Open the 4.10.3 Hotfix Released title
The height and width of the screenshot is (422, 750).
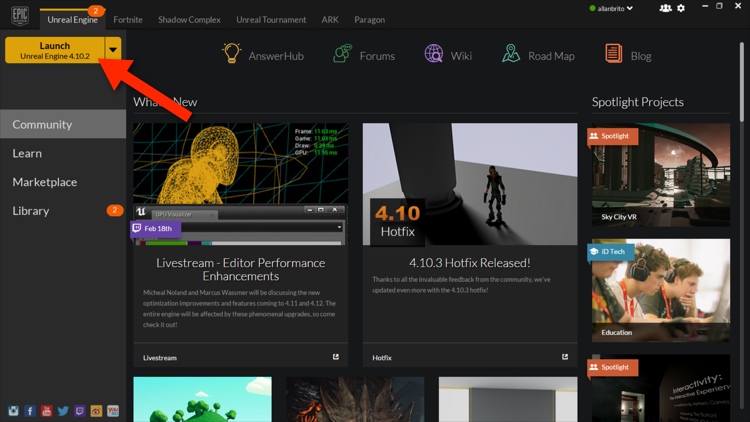pos(470,263)
